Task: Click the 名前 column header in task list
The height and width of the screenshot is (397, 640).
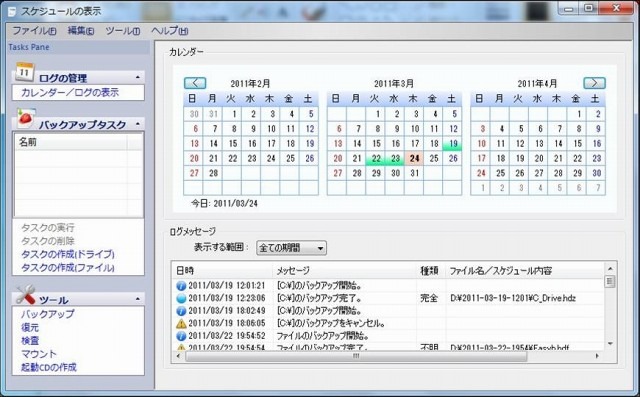Action: click(x=71, y=142)
